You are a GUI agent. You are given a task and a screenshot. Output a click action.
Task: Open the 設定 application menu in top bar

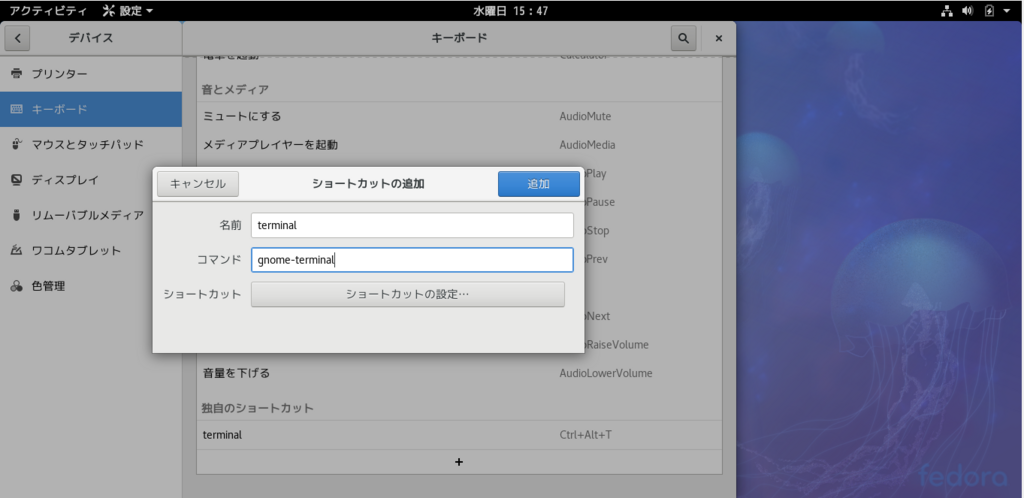(x=128, y=10)
